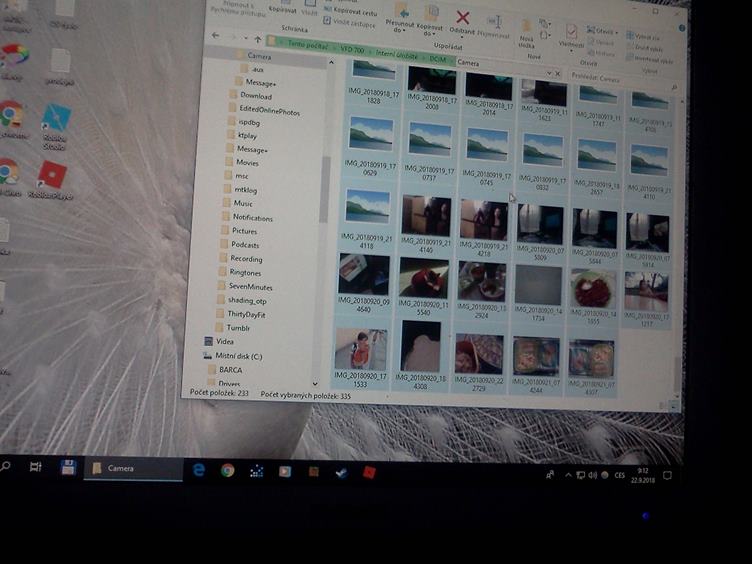Click 'Tento počítač' in the address bar
The image size is (752, 564).
point(307,45)
